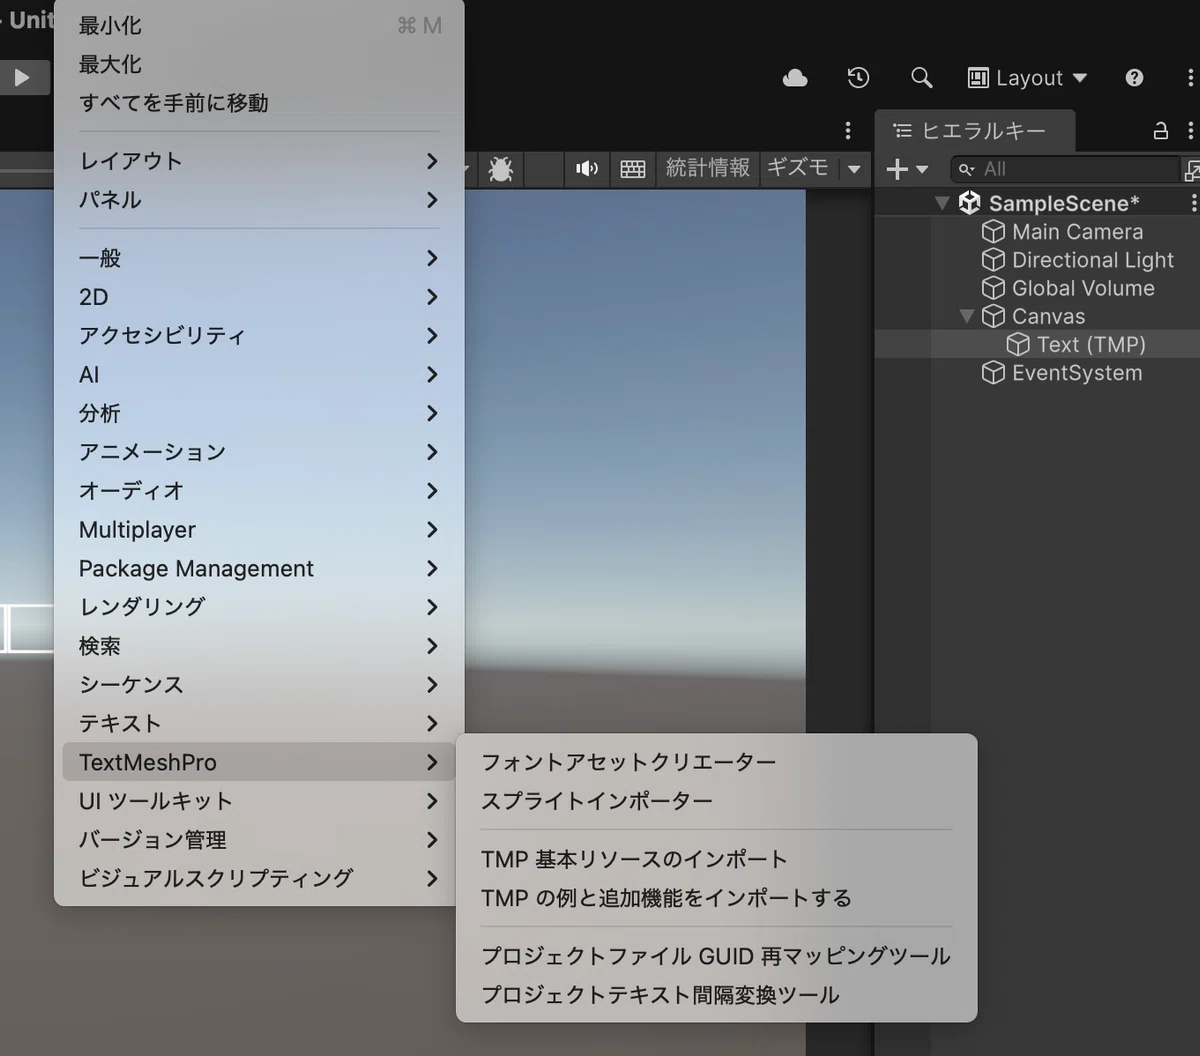The width and height of the screenshot is (1200, 1056).
Task: Open the gizmos dropdown arrow
Action: (x=854, y=169)
